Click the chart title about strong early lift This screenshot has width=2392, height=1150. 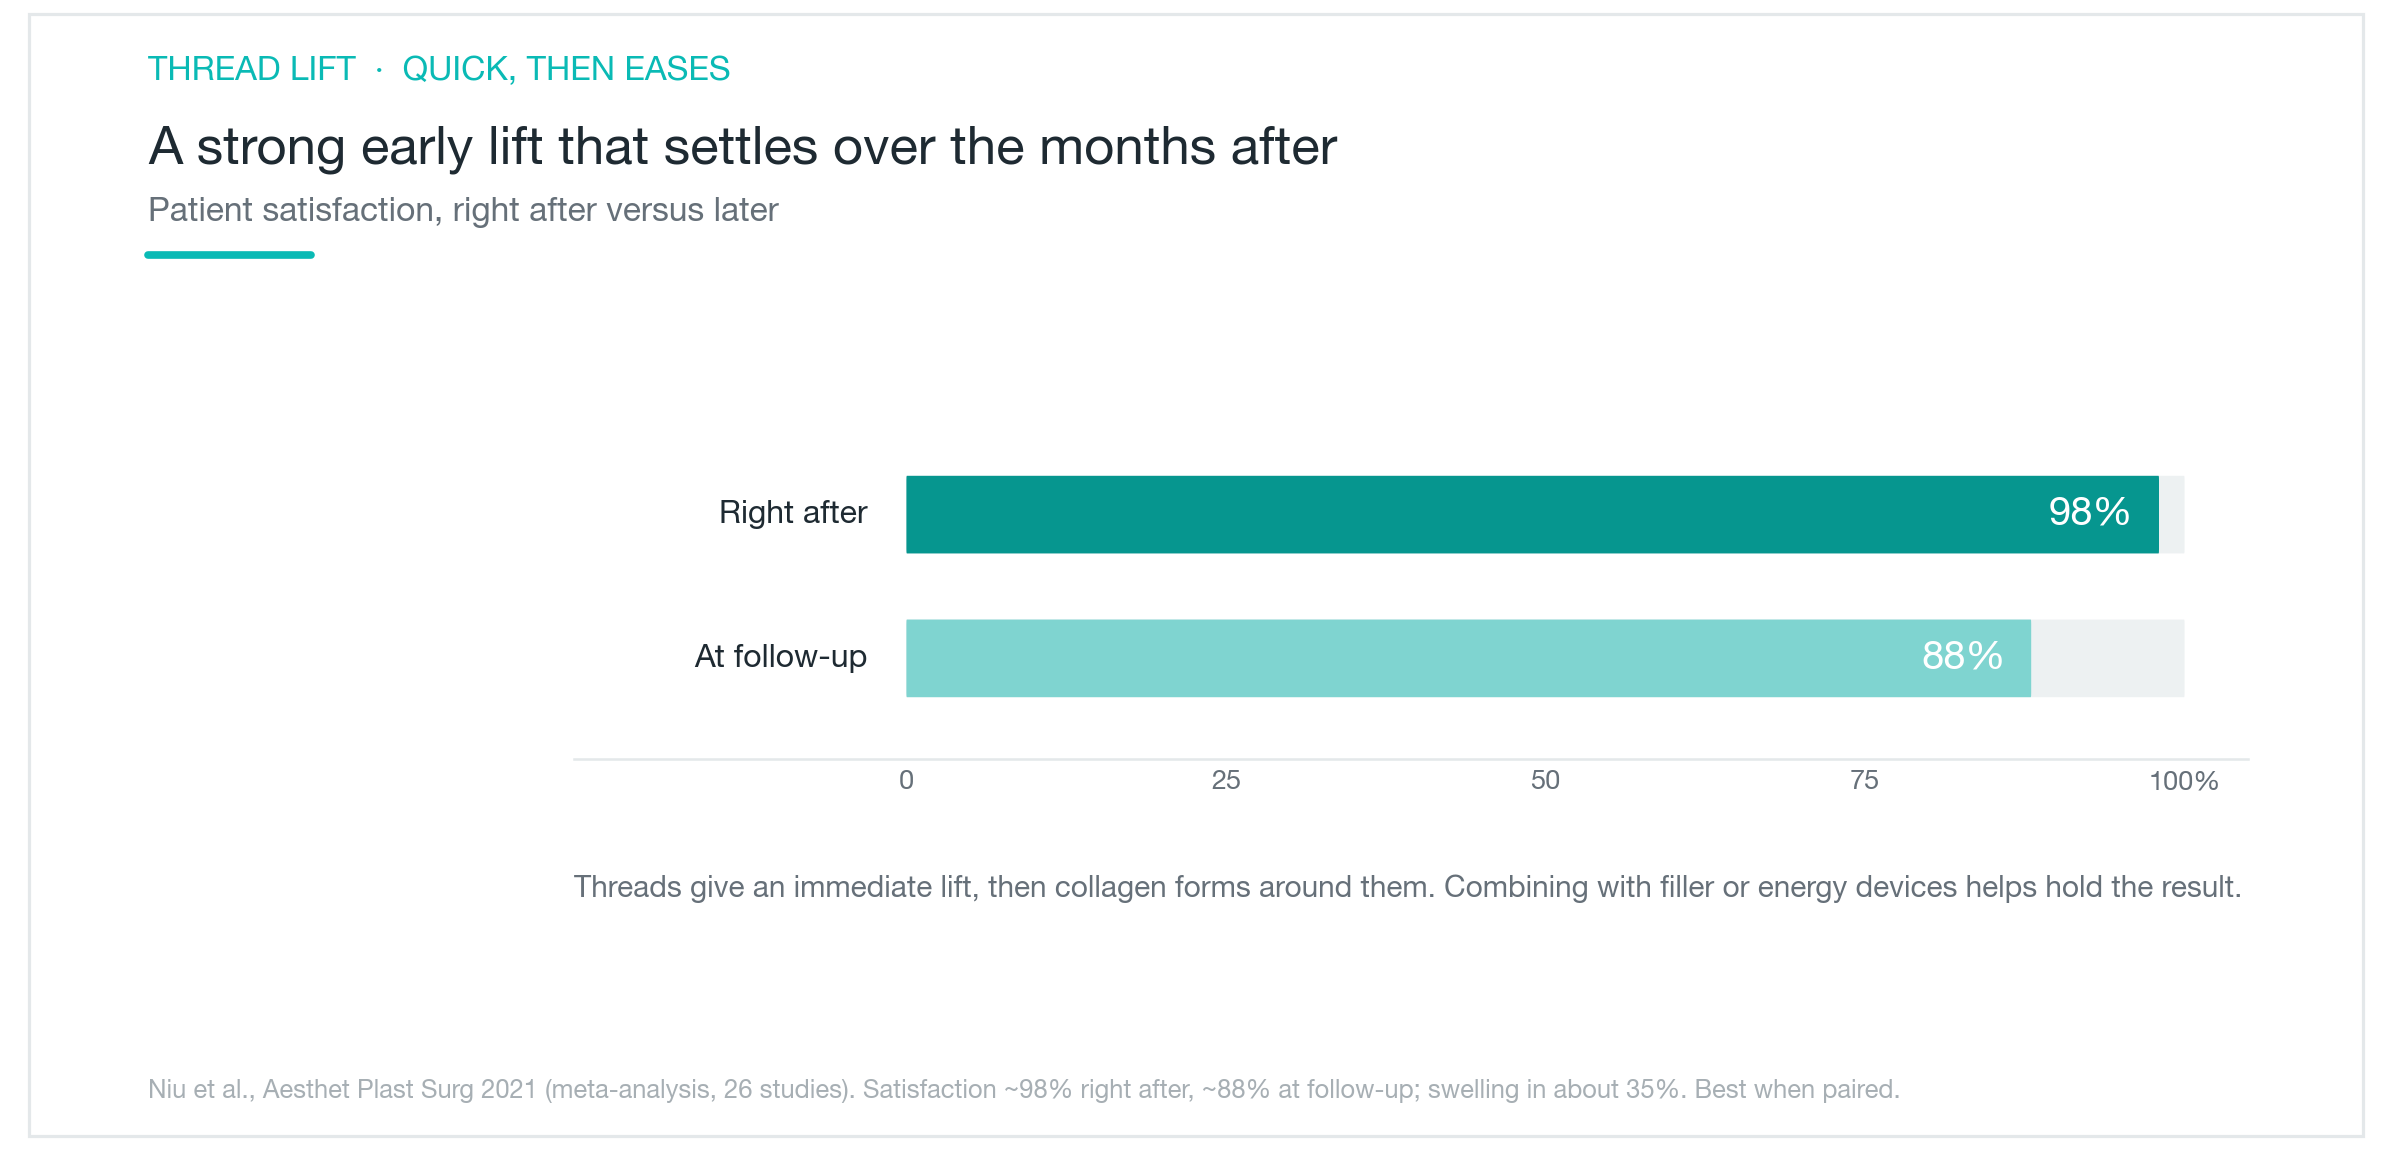pyautogui.click(x=743, y=147)
